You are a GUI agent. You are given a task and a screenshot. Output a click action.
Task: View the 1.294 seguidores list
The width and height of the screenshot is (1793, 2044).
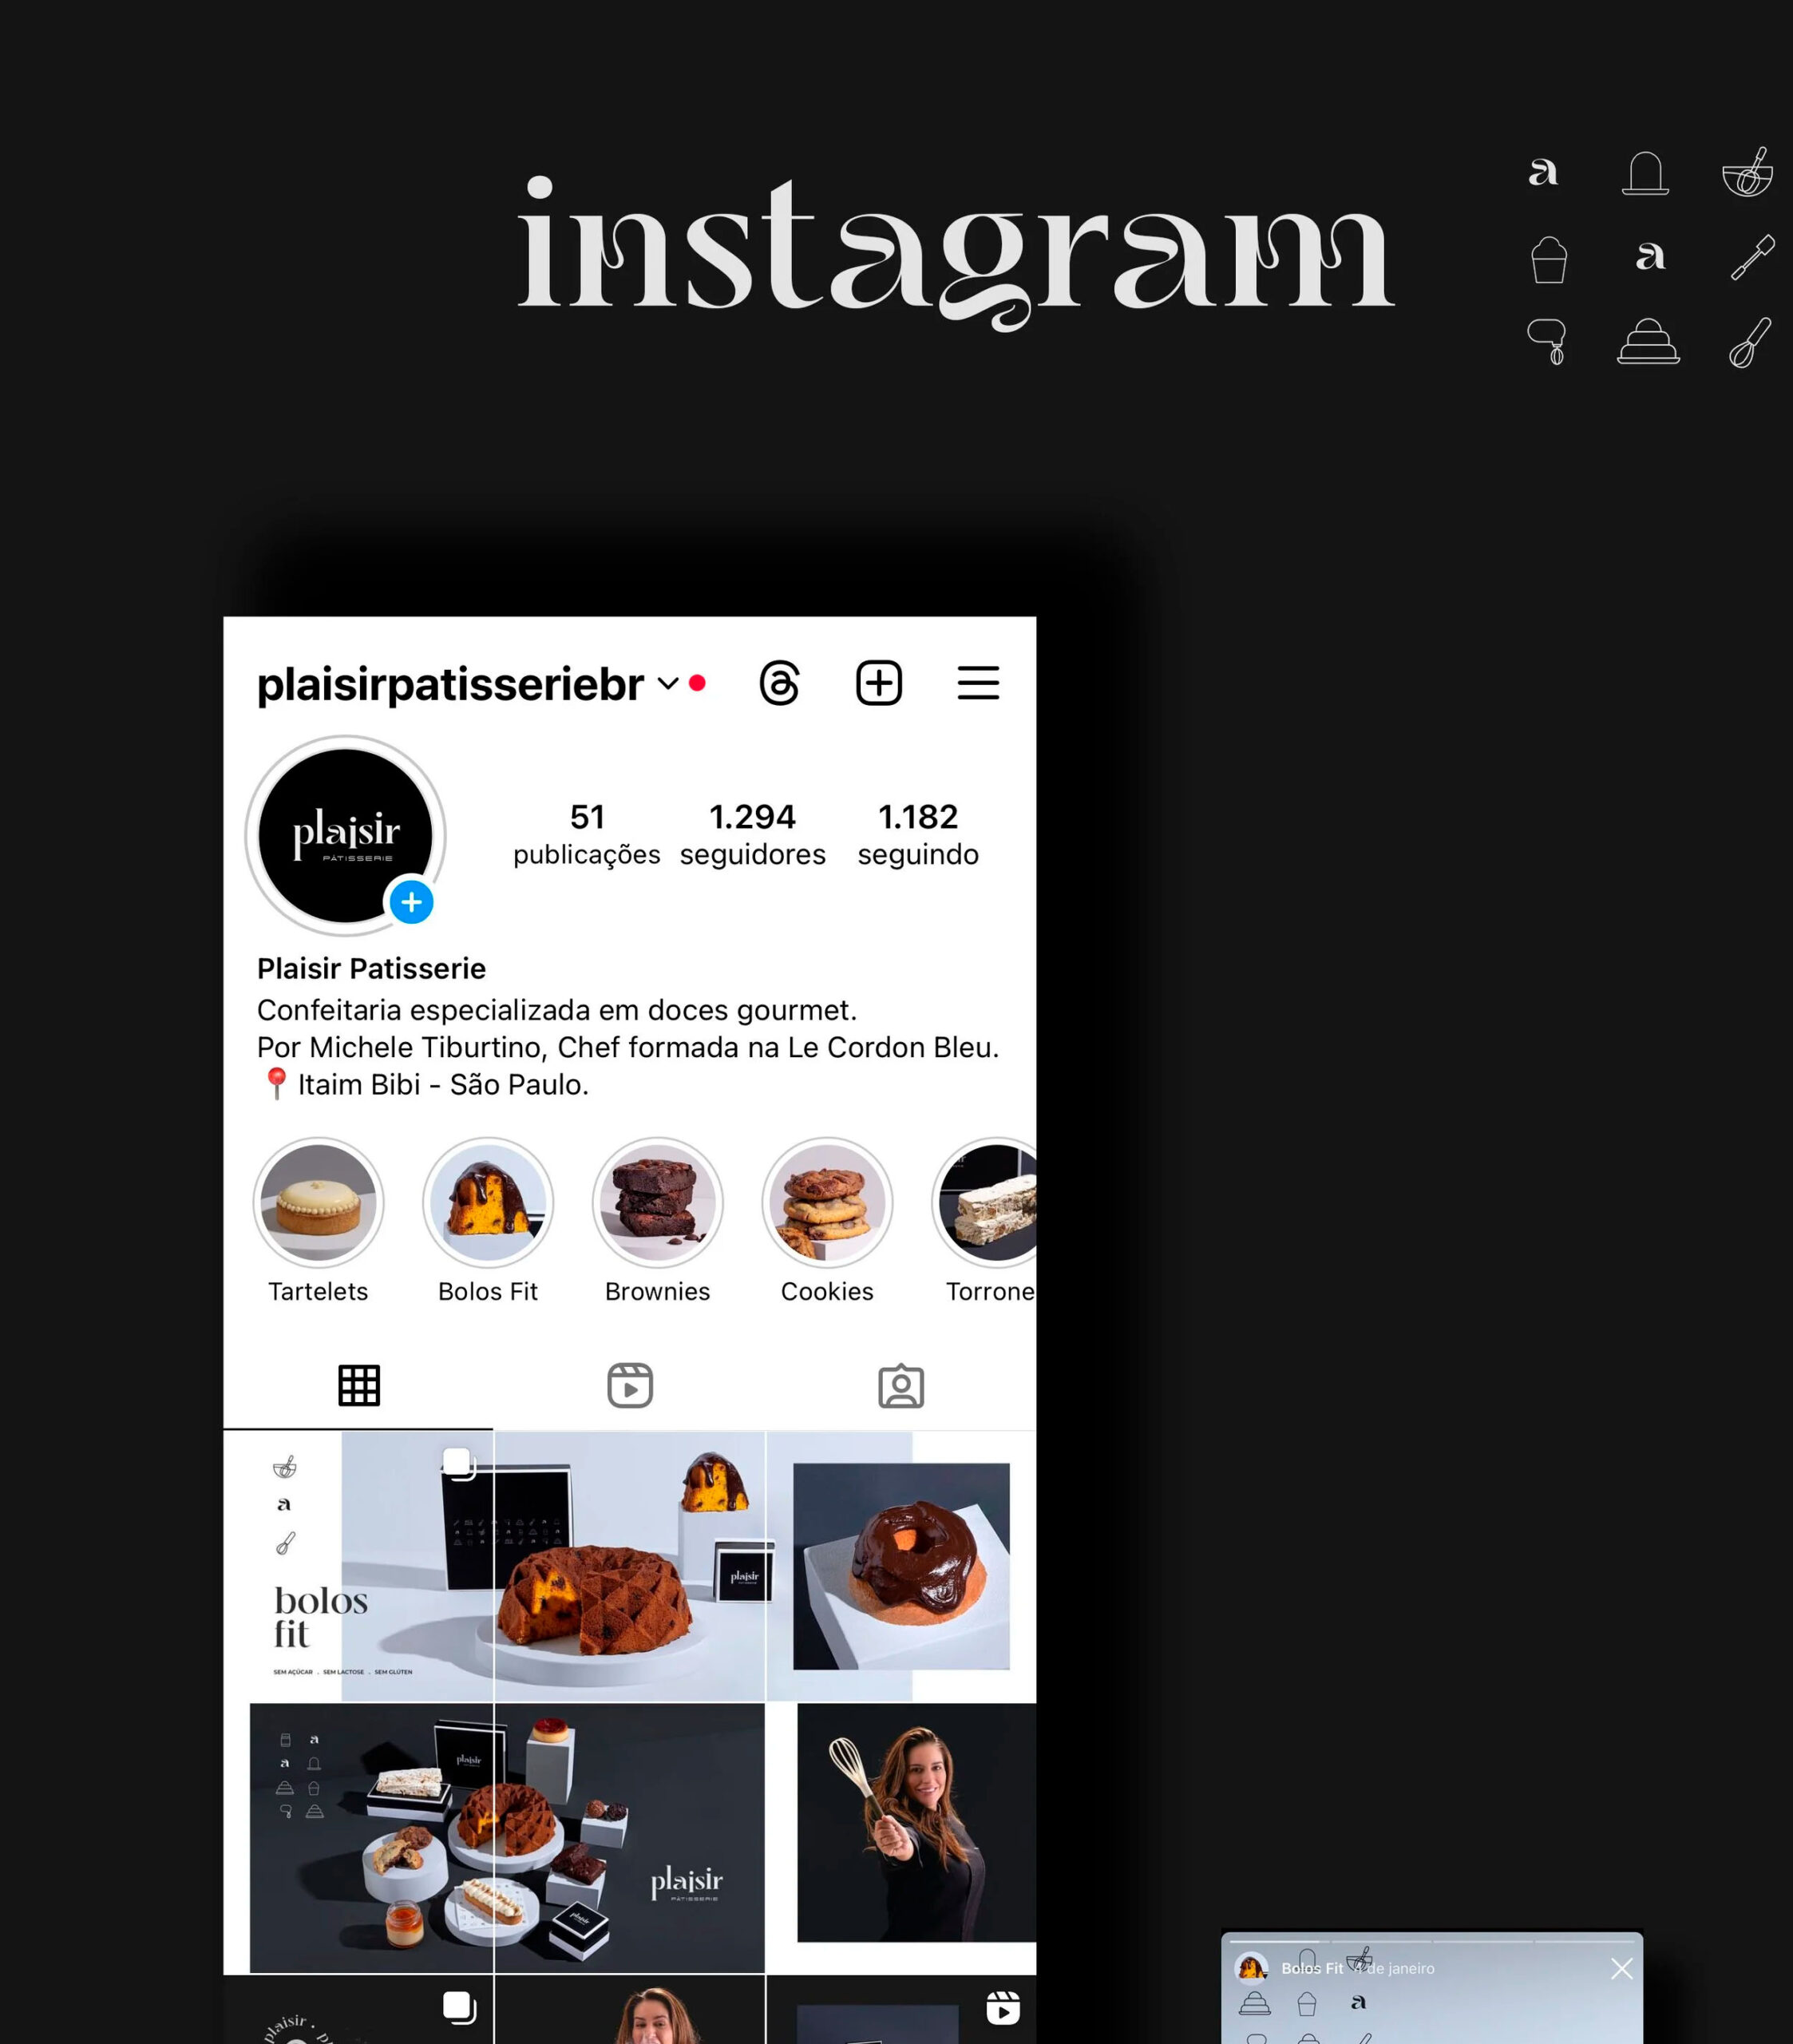tap(753, 834)
